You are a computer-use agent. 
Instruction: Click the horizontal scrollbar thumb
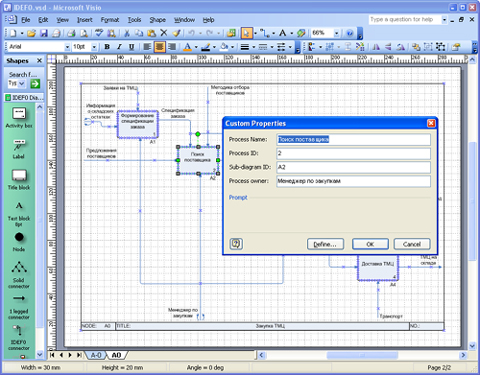[362, 355]
